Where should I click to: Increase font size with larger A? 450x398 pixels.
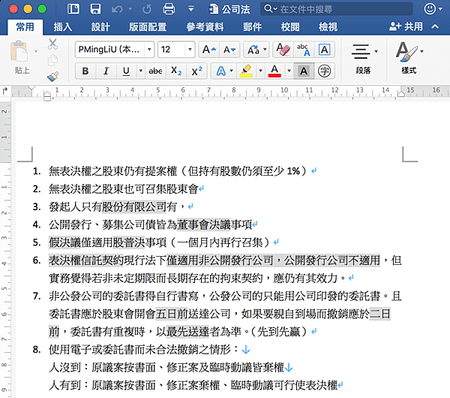tap(209, 50)
